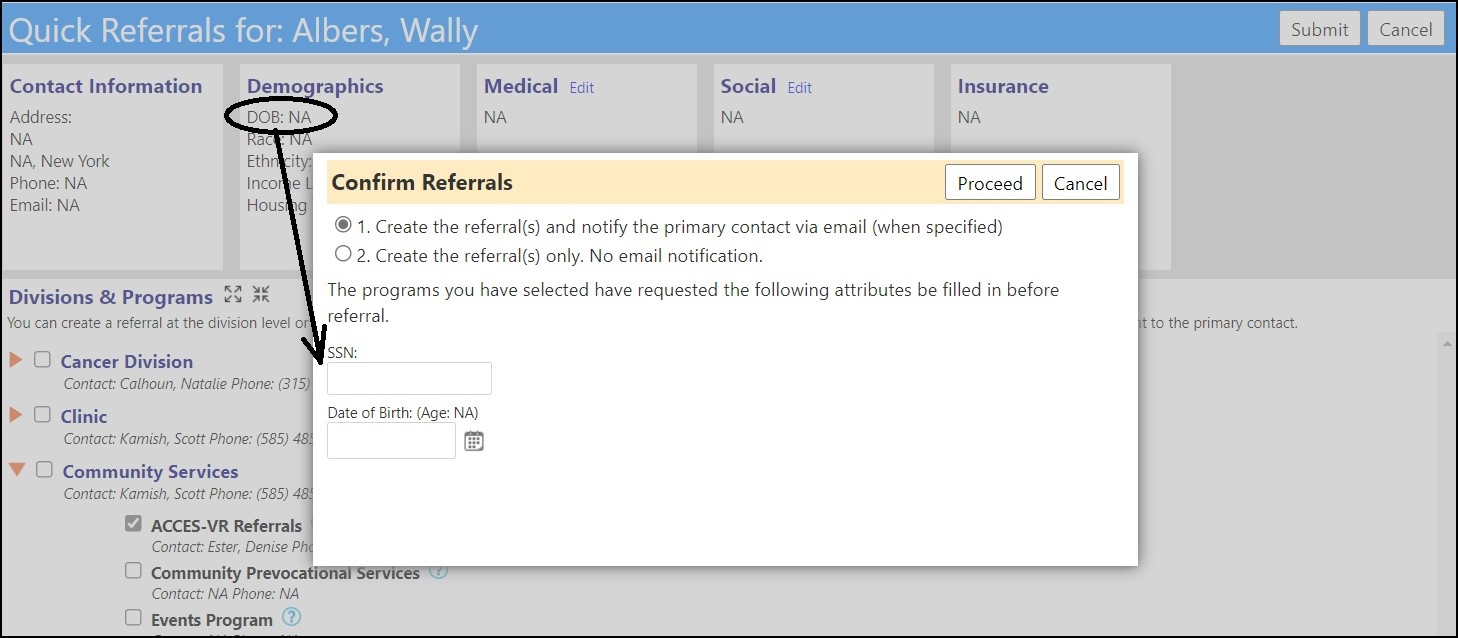Screen dimensions: 1458x638
Task: Open help icon beside Events Program
Action: 291,617
